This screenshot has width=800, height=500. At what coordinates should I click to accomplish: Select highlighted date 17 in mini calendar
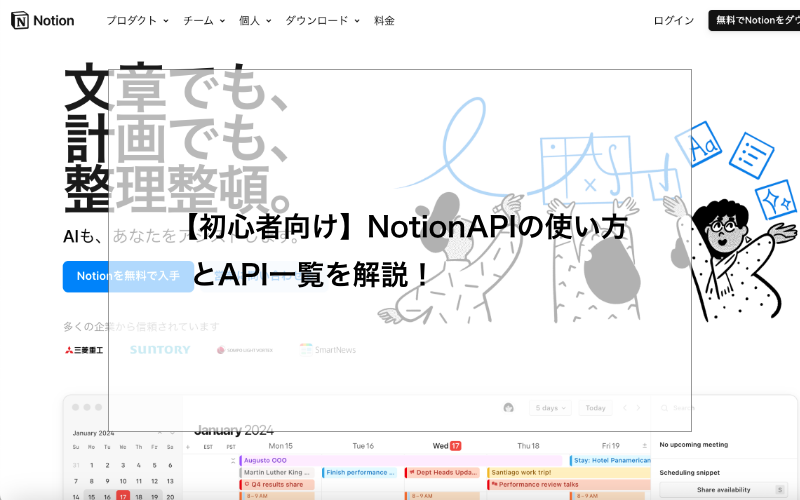123,494
